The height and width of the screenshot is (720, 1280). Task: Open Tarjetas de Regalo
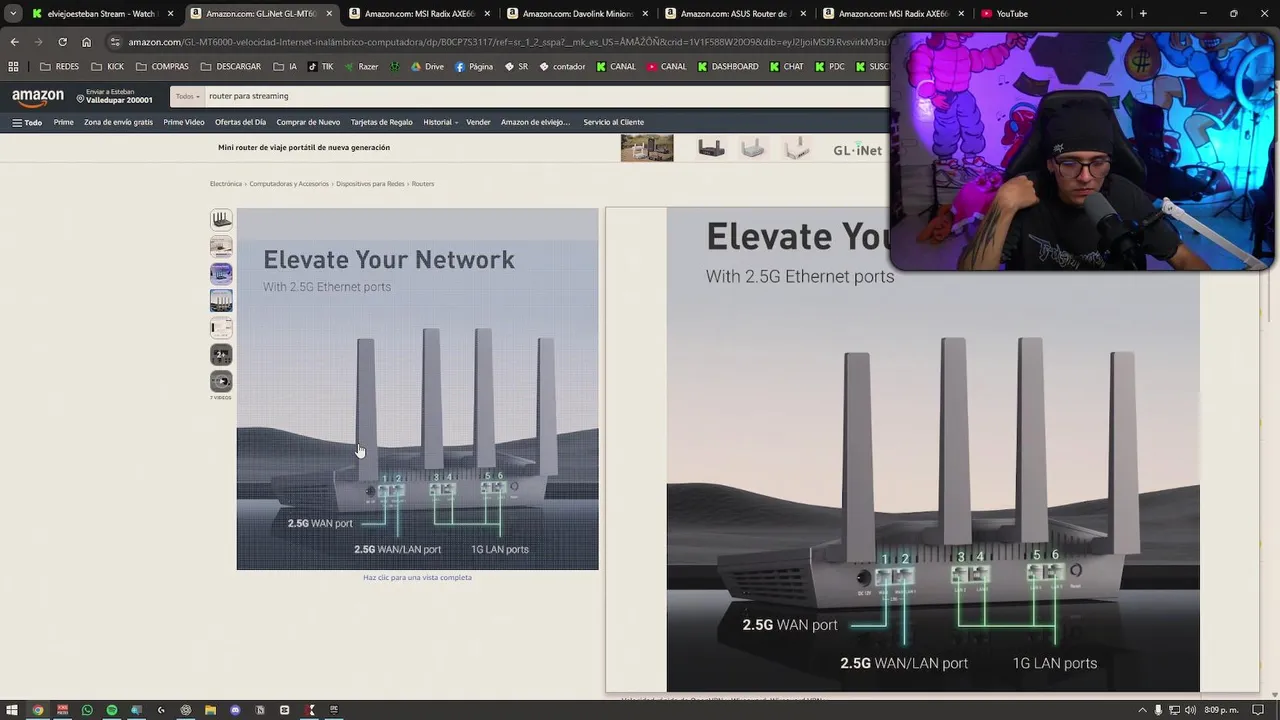point(381,122)
